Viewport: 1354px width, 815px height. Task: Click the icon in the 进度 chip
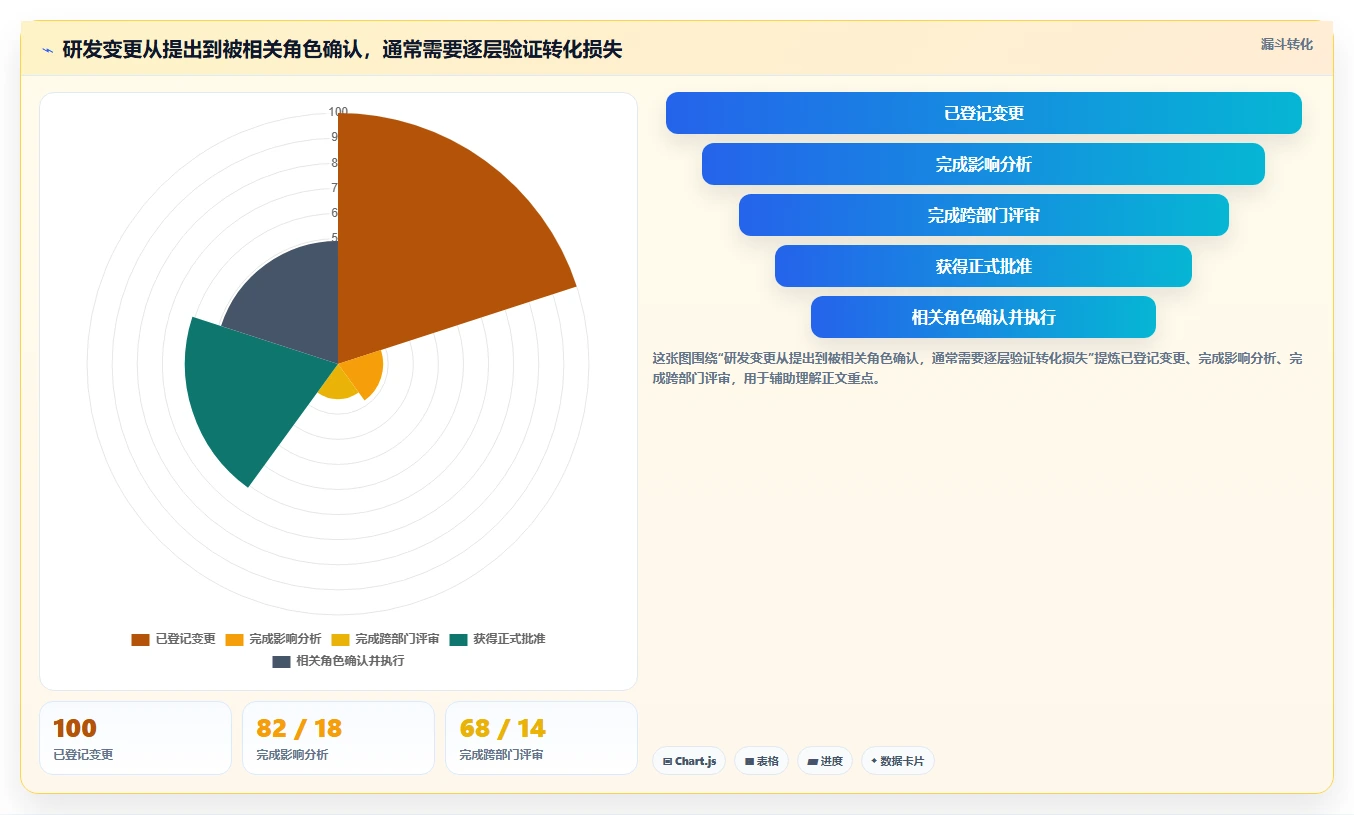pyautogui.click(x=812, y=762)
